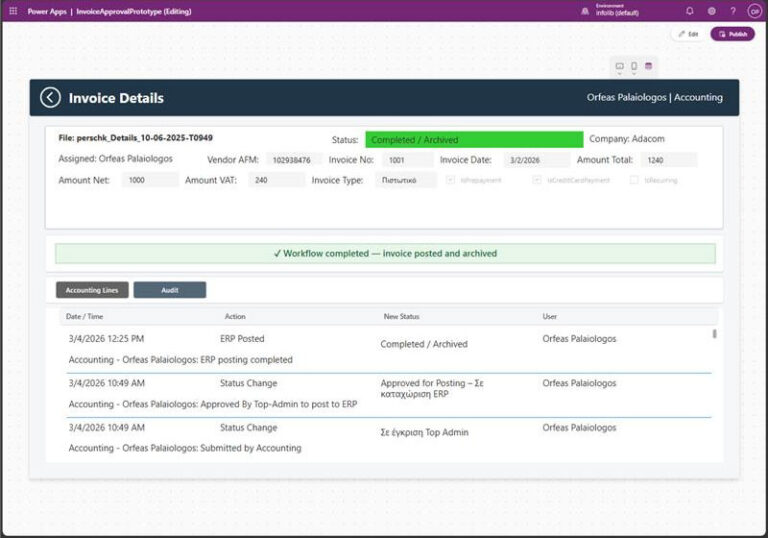Click the Action column header

[235, 317]
